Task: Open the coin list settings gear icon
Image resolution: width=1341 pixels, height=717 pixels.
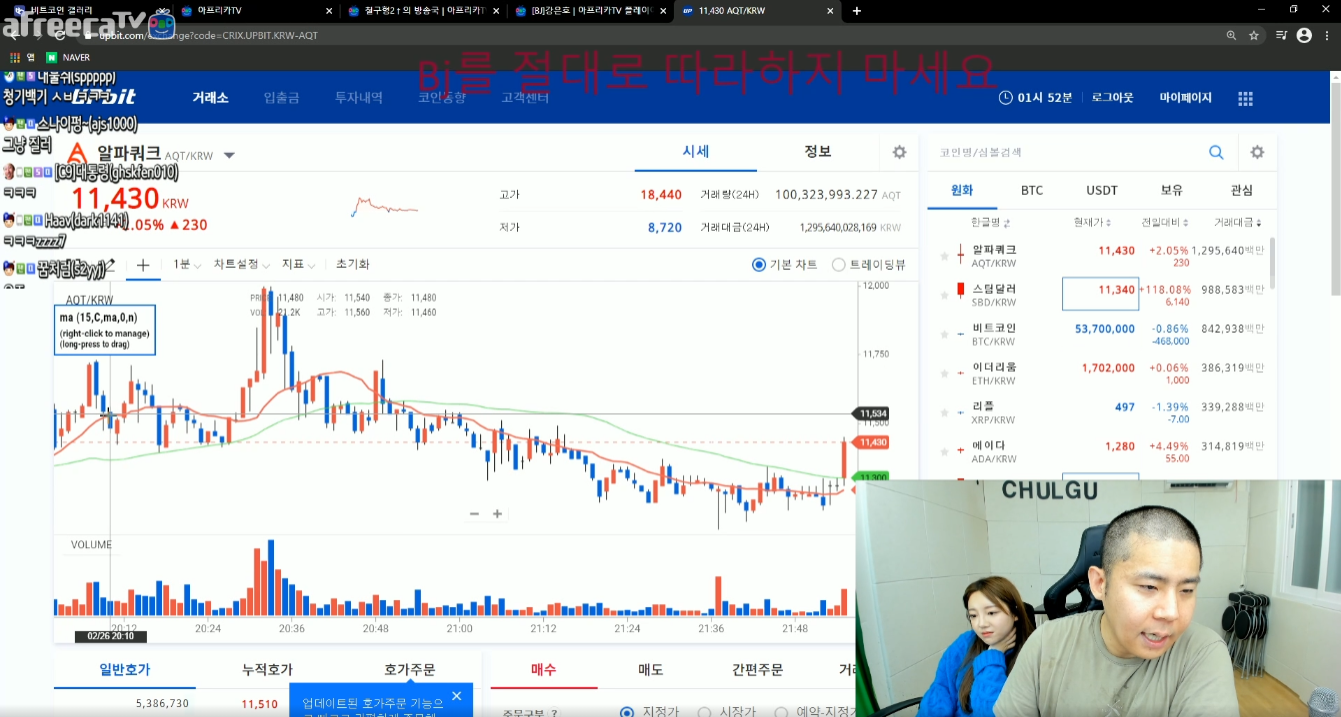Action: pos(1257,152)
